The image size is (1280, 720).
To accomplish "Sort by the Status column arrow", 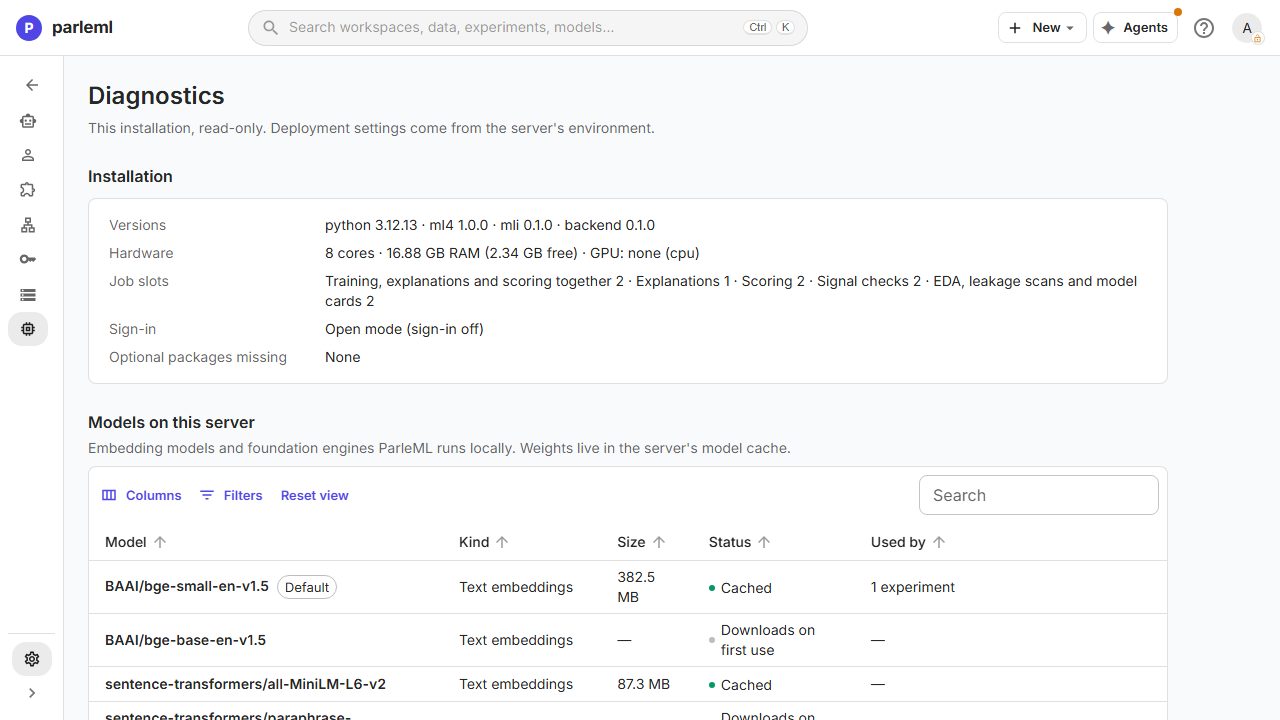I will tap(764, 542).
